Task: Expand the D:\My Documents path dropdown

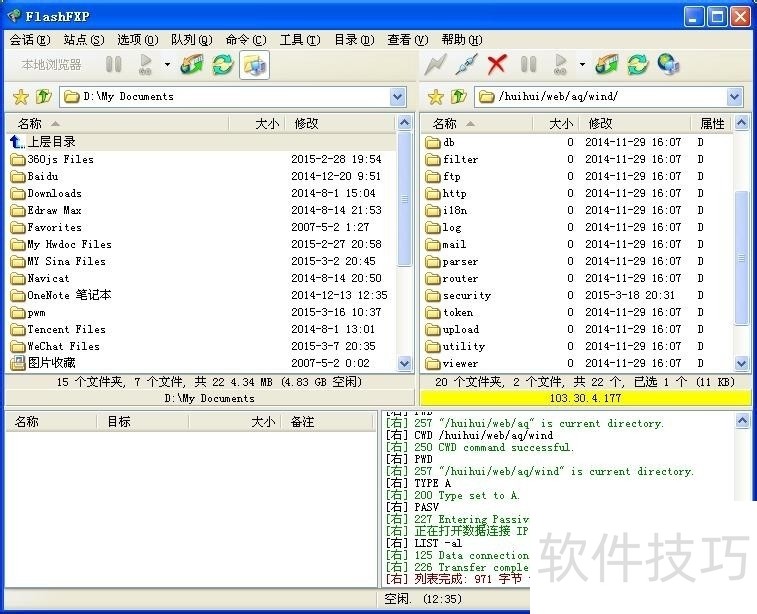Action: [398, 97]
